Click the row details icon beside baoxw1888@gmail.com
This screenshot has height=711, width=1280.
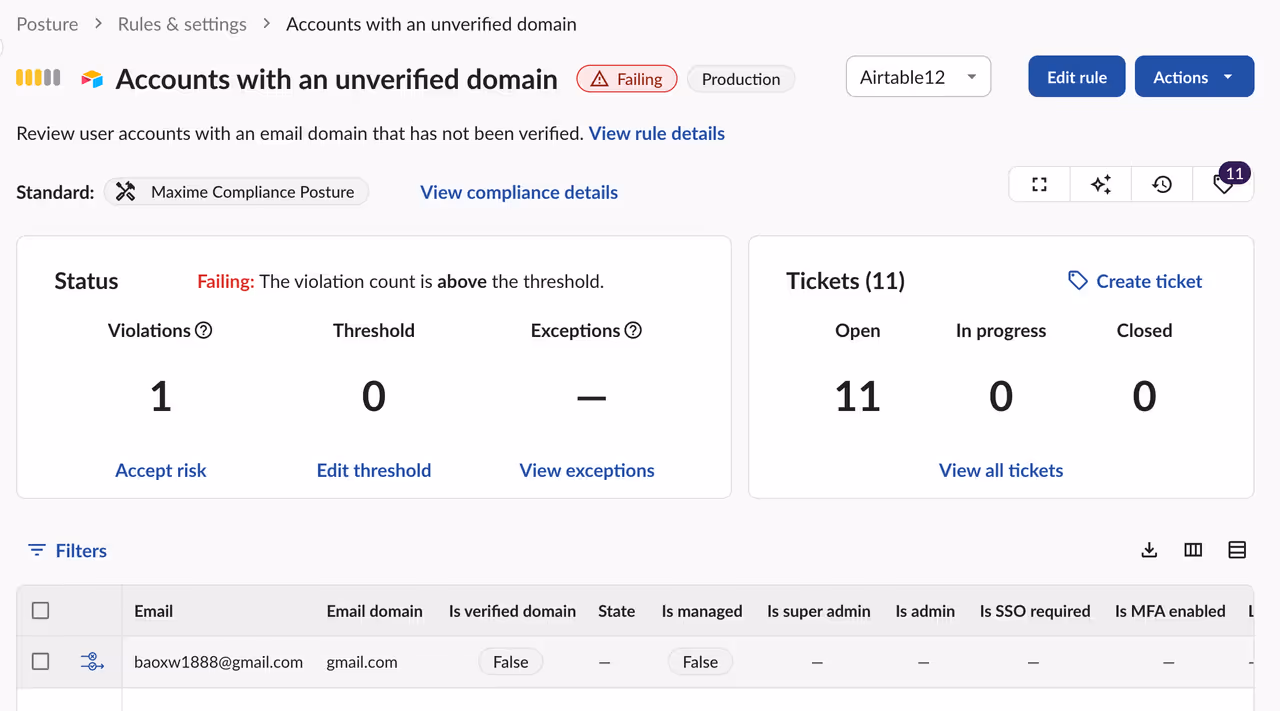[x=92, y=661]
